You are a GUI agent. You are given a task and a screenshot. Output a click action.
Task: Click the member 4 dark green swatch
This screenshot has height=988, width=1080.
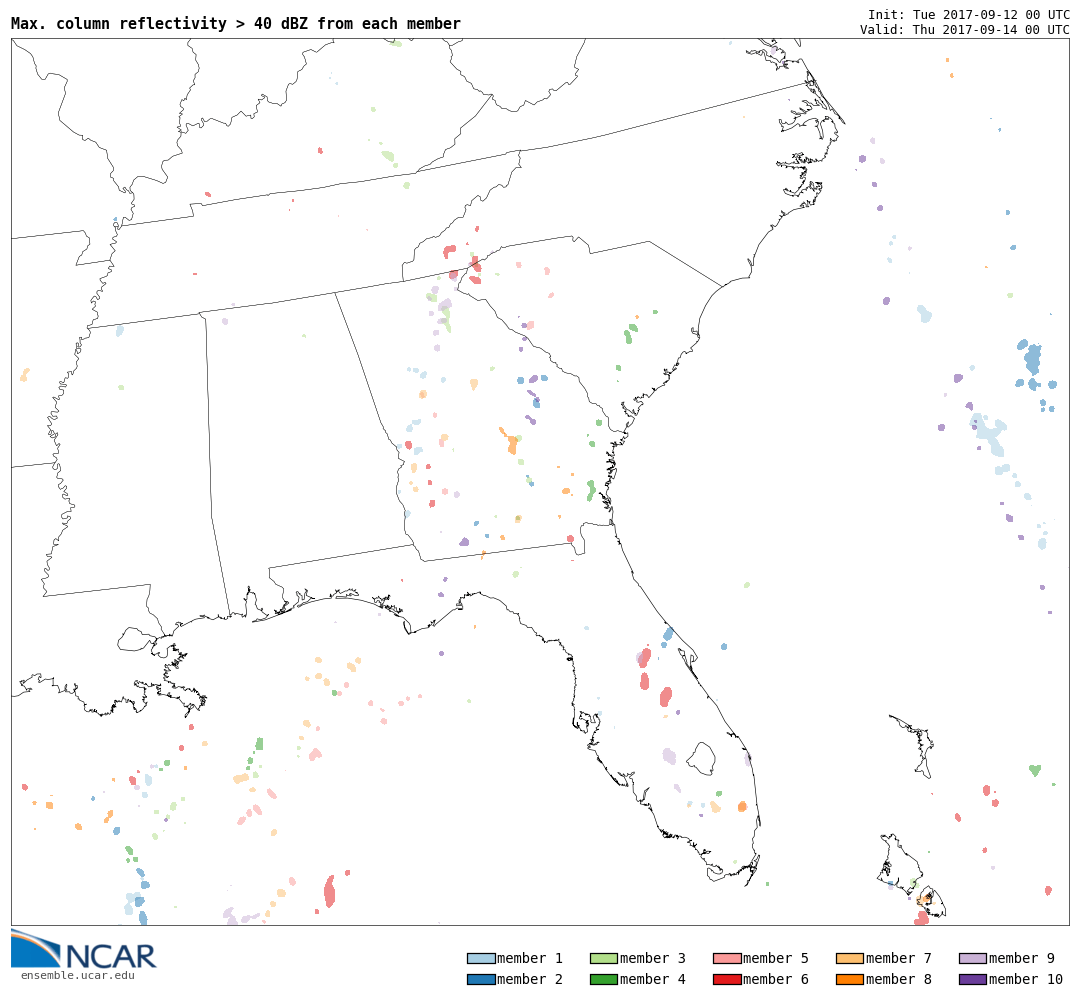tap(604, 979)
